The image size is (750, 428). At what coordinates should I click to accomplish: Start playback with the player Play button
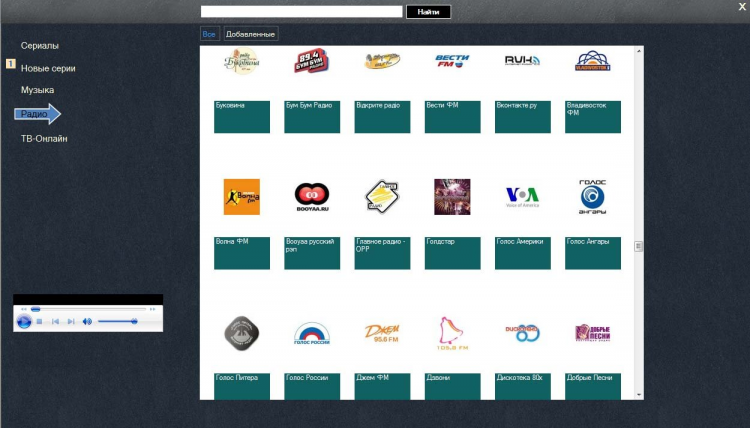23,321
